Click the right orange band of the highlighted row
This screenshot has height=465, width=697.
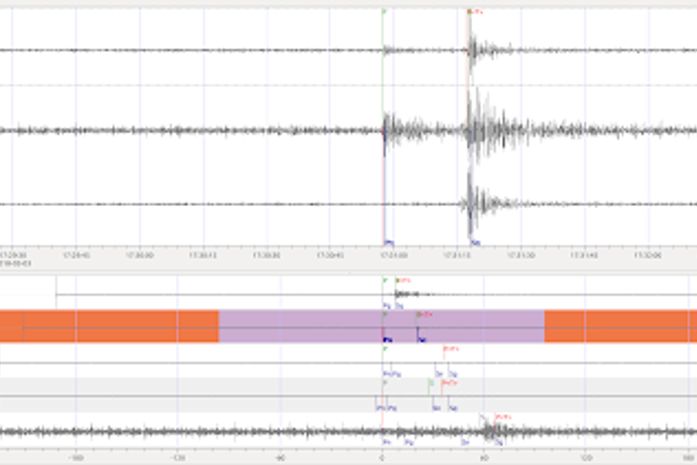620,326
